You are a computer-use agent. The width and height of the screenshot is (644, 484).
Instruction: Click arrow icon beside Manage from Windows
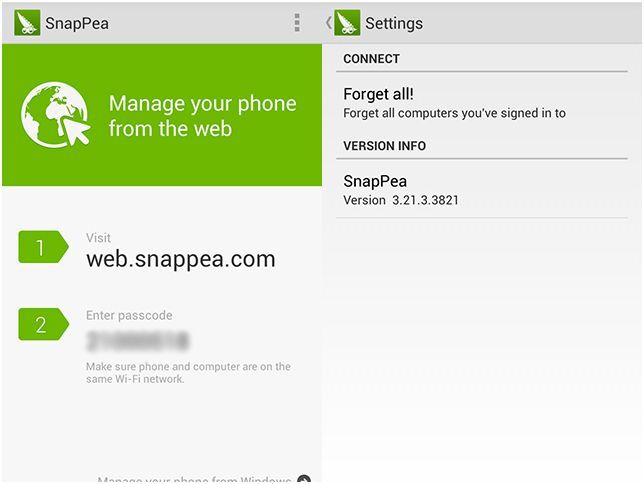click(x=304, y=481)
